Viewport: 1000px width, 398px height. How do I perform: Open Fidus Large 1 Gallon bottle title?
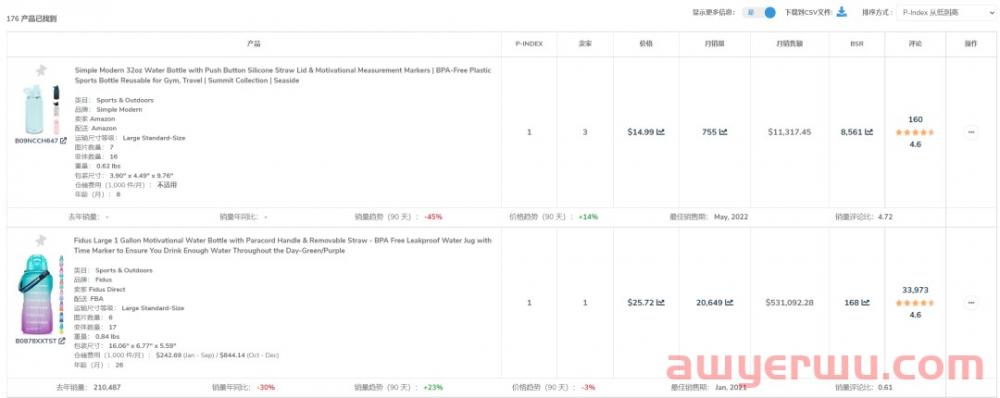pos(283,246)
